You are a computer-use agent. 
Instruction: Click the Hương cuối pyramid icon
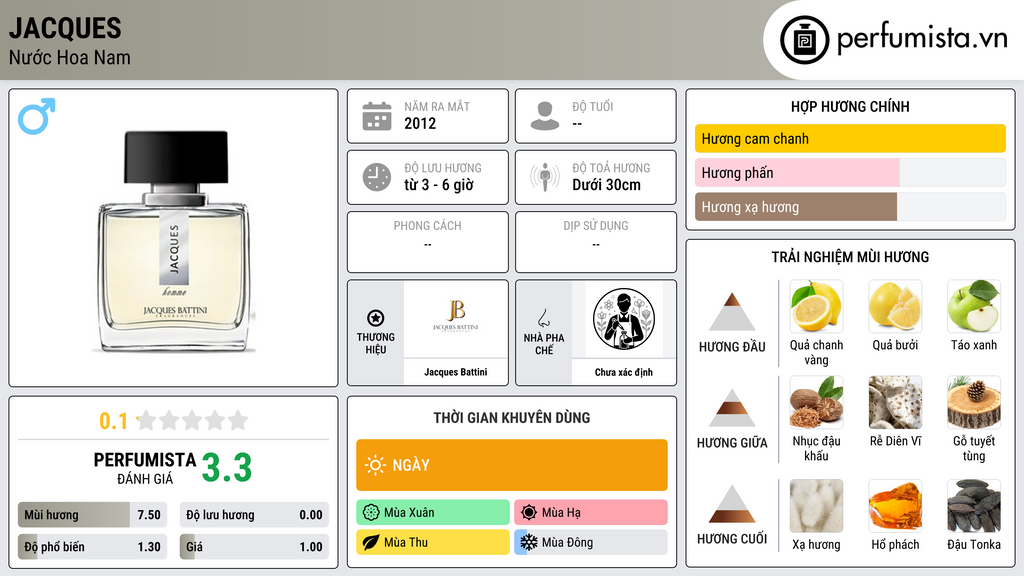tap(732, 504)
